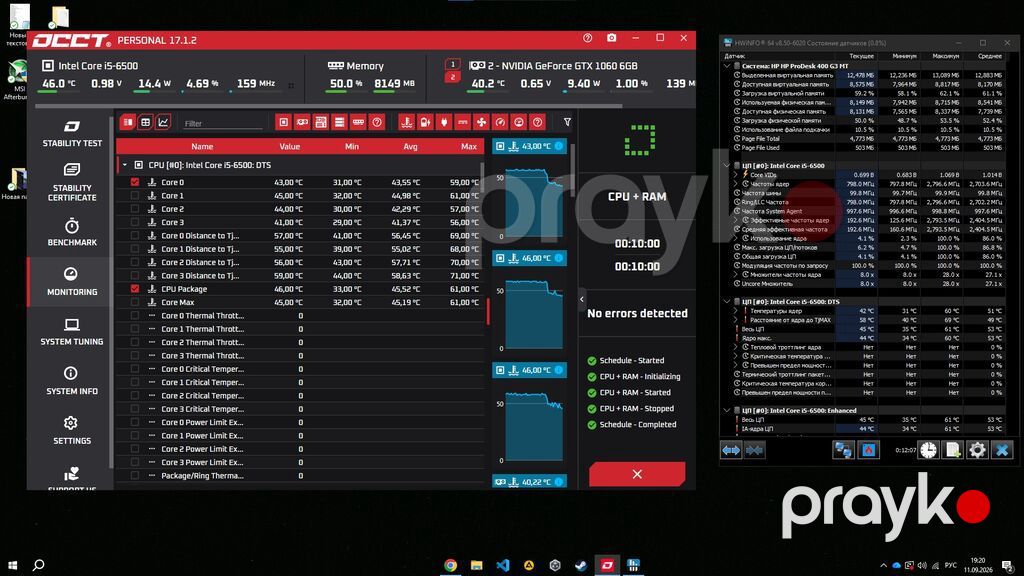
Task: Open HWiNFO settings gear icon
Action: pos(977,450)
